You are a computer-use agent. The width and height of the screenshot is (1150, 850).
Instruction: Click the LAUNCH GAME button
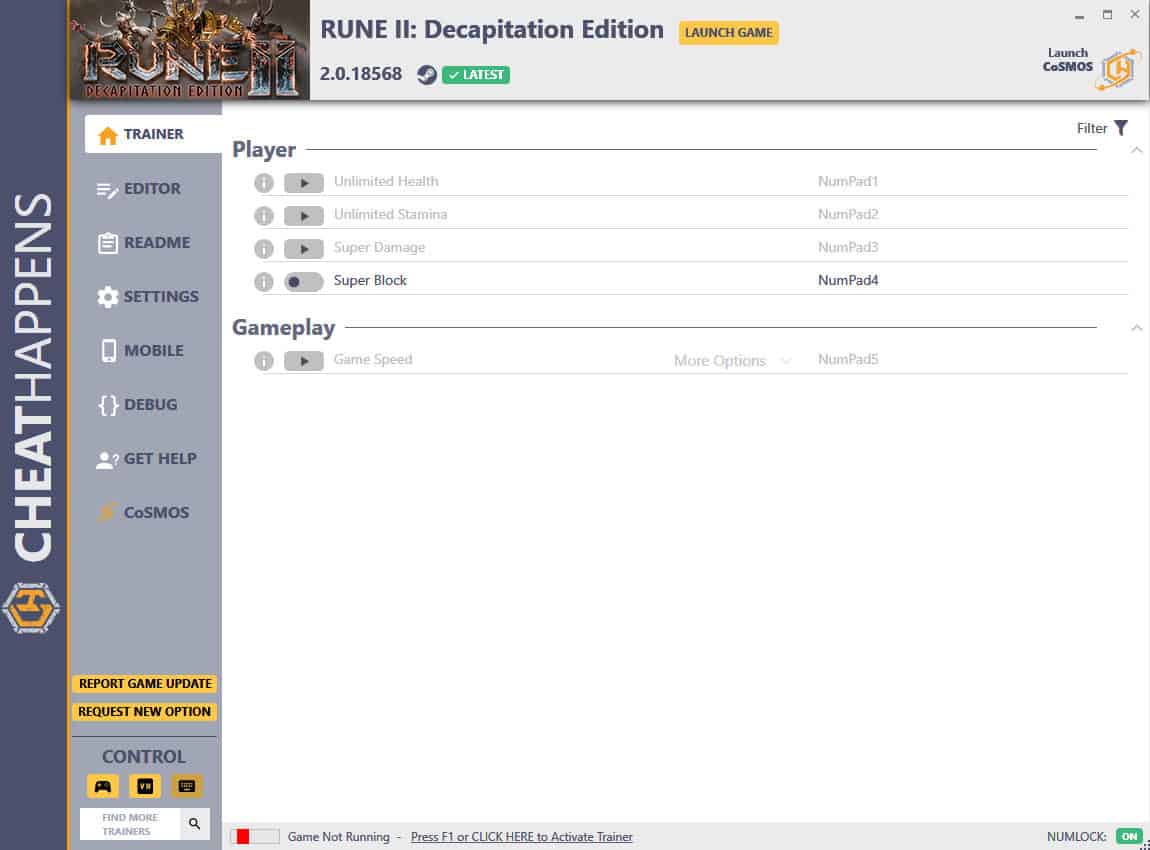tap(728, 33)
